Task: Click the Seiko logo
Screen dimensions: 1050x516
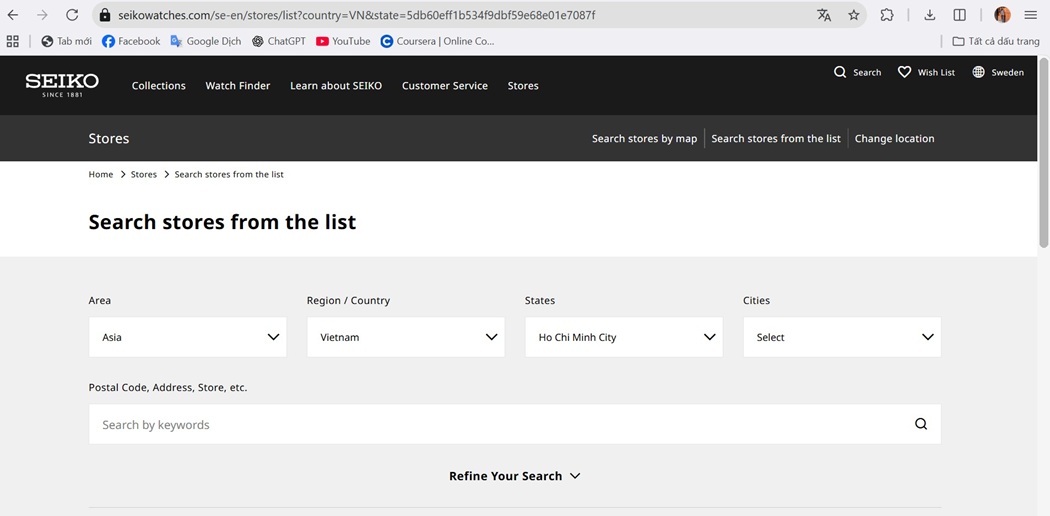Action: (62, 85)
